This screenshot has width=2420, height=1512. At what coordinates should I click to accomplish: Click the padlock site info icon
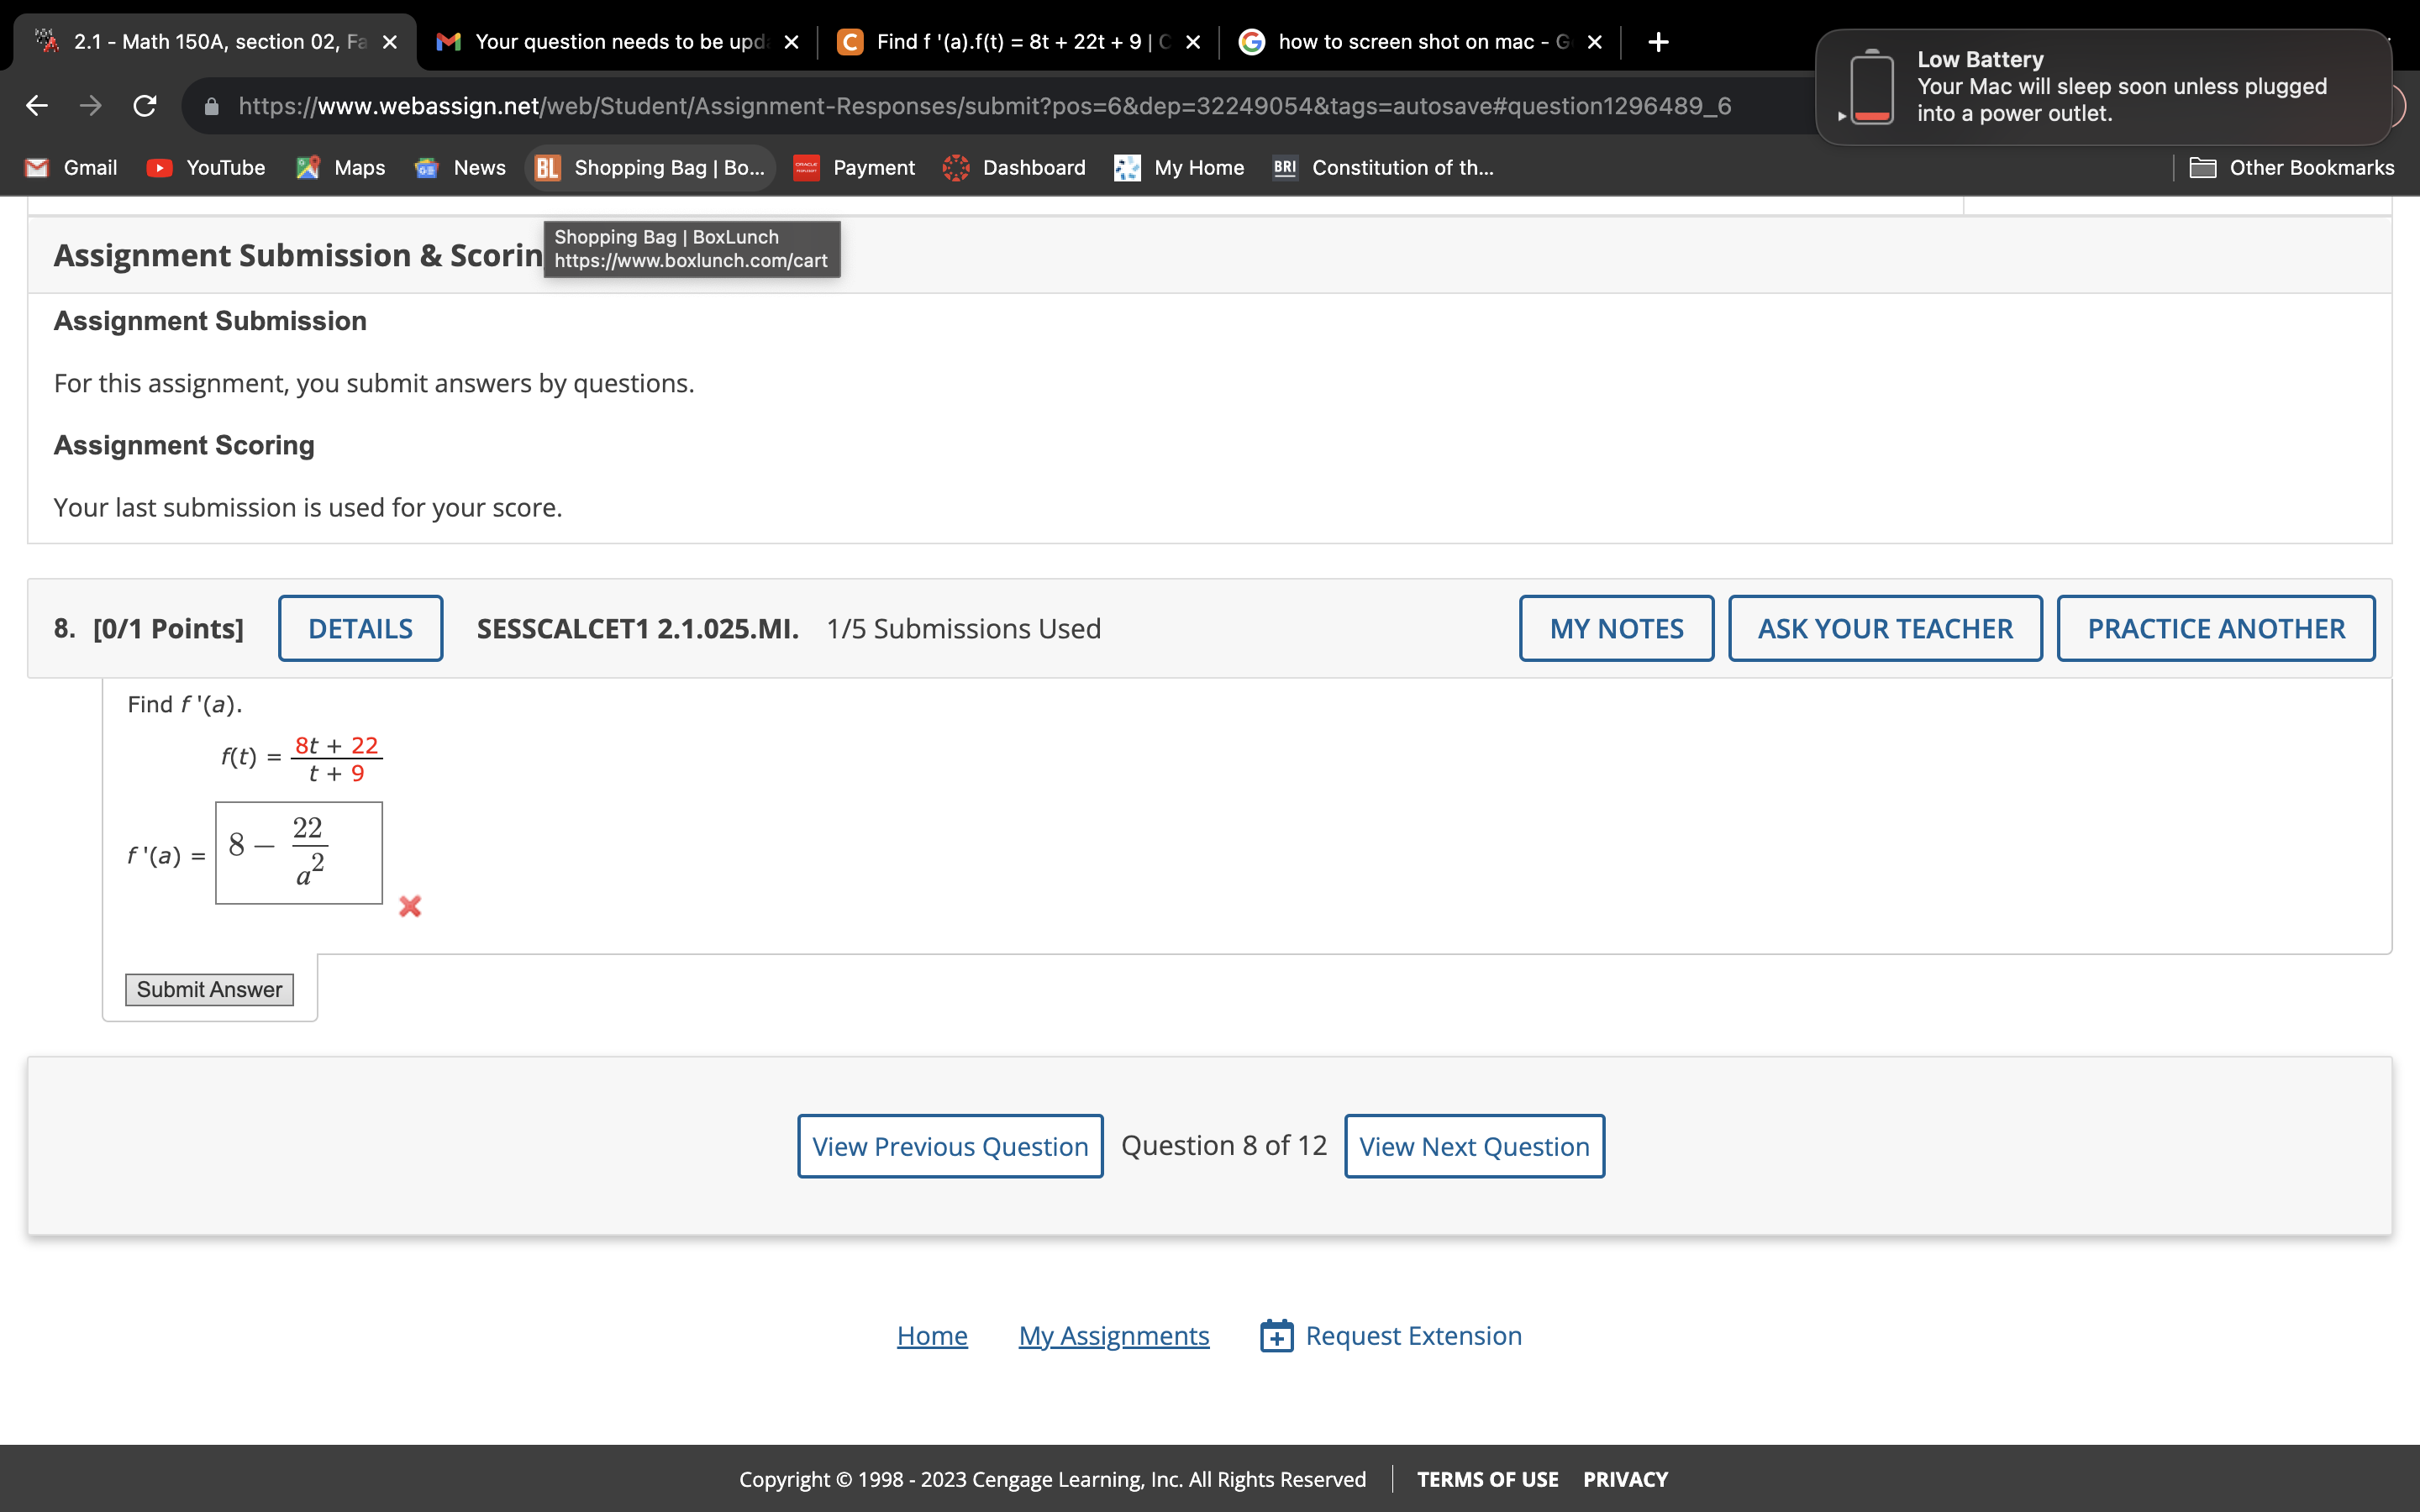pyautogui.click(x=211, y=106)
